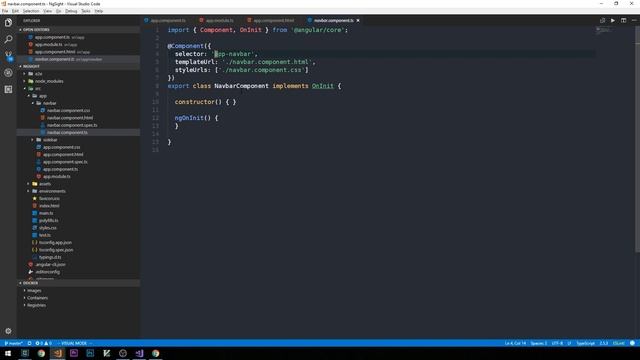Click the feedback smiley in the status bar
640x360 pixels.
click(x=632, y=343)
